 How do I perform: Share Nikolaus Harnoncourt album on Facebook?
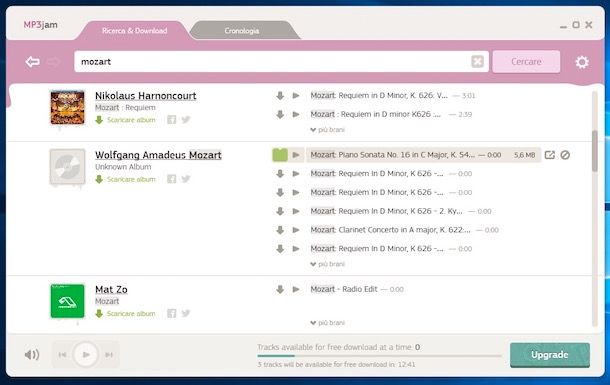point(172,120)
